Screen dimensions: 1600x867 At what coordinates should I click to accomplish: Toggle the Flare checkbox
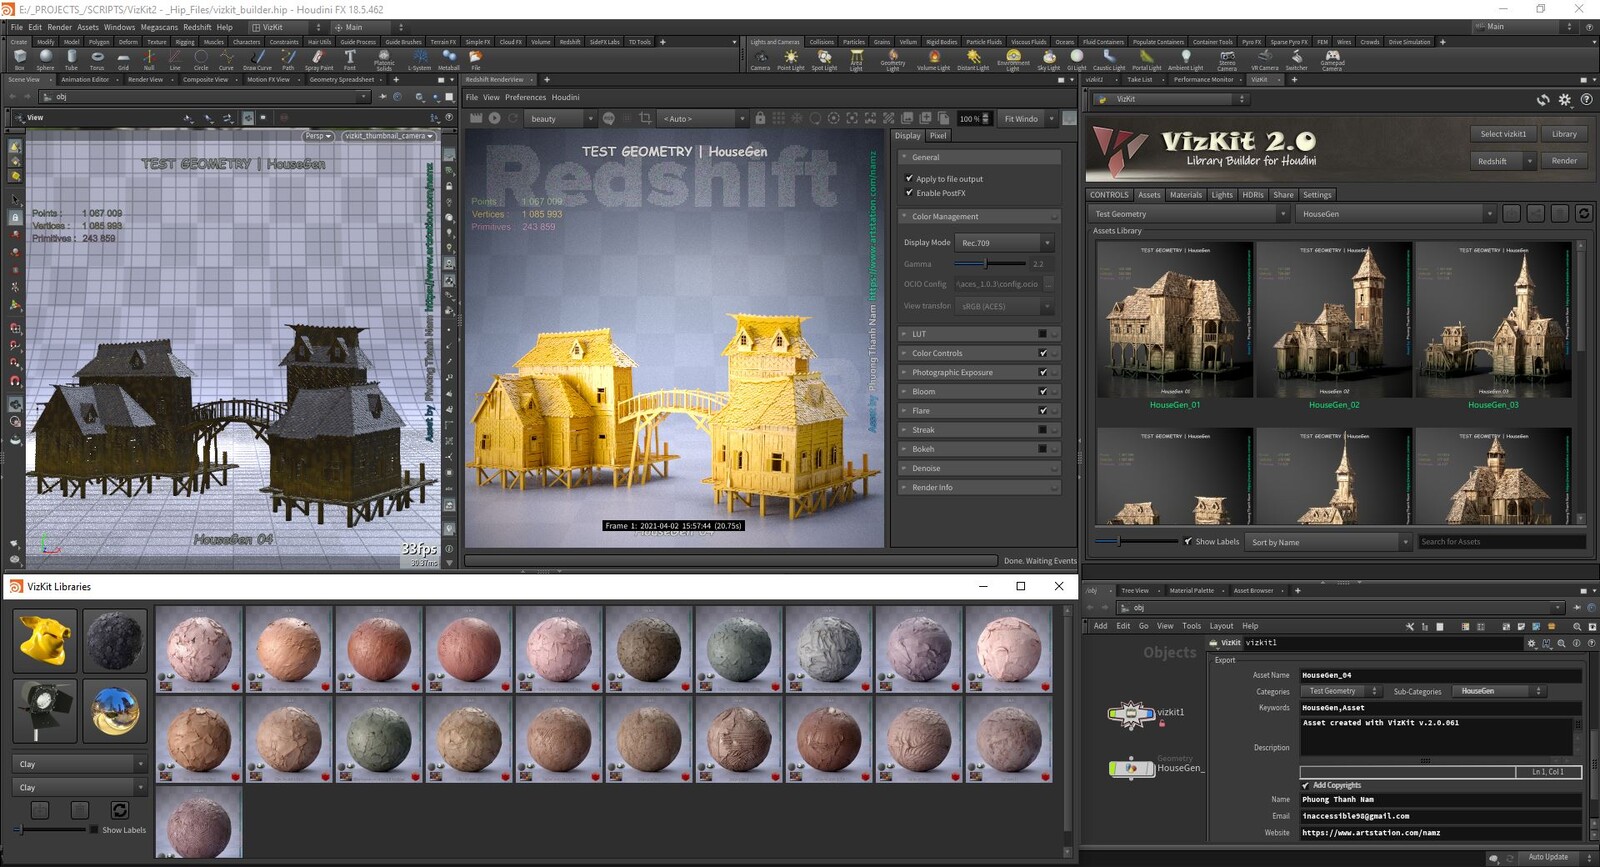1042,410
